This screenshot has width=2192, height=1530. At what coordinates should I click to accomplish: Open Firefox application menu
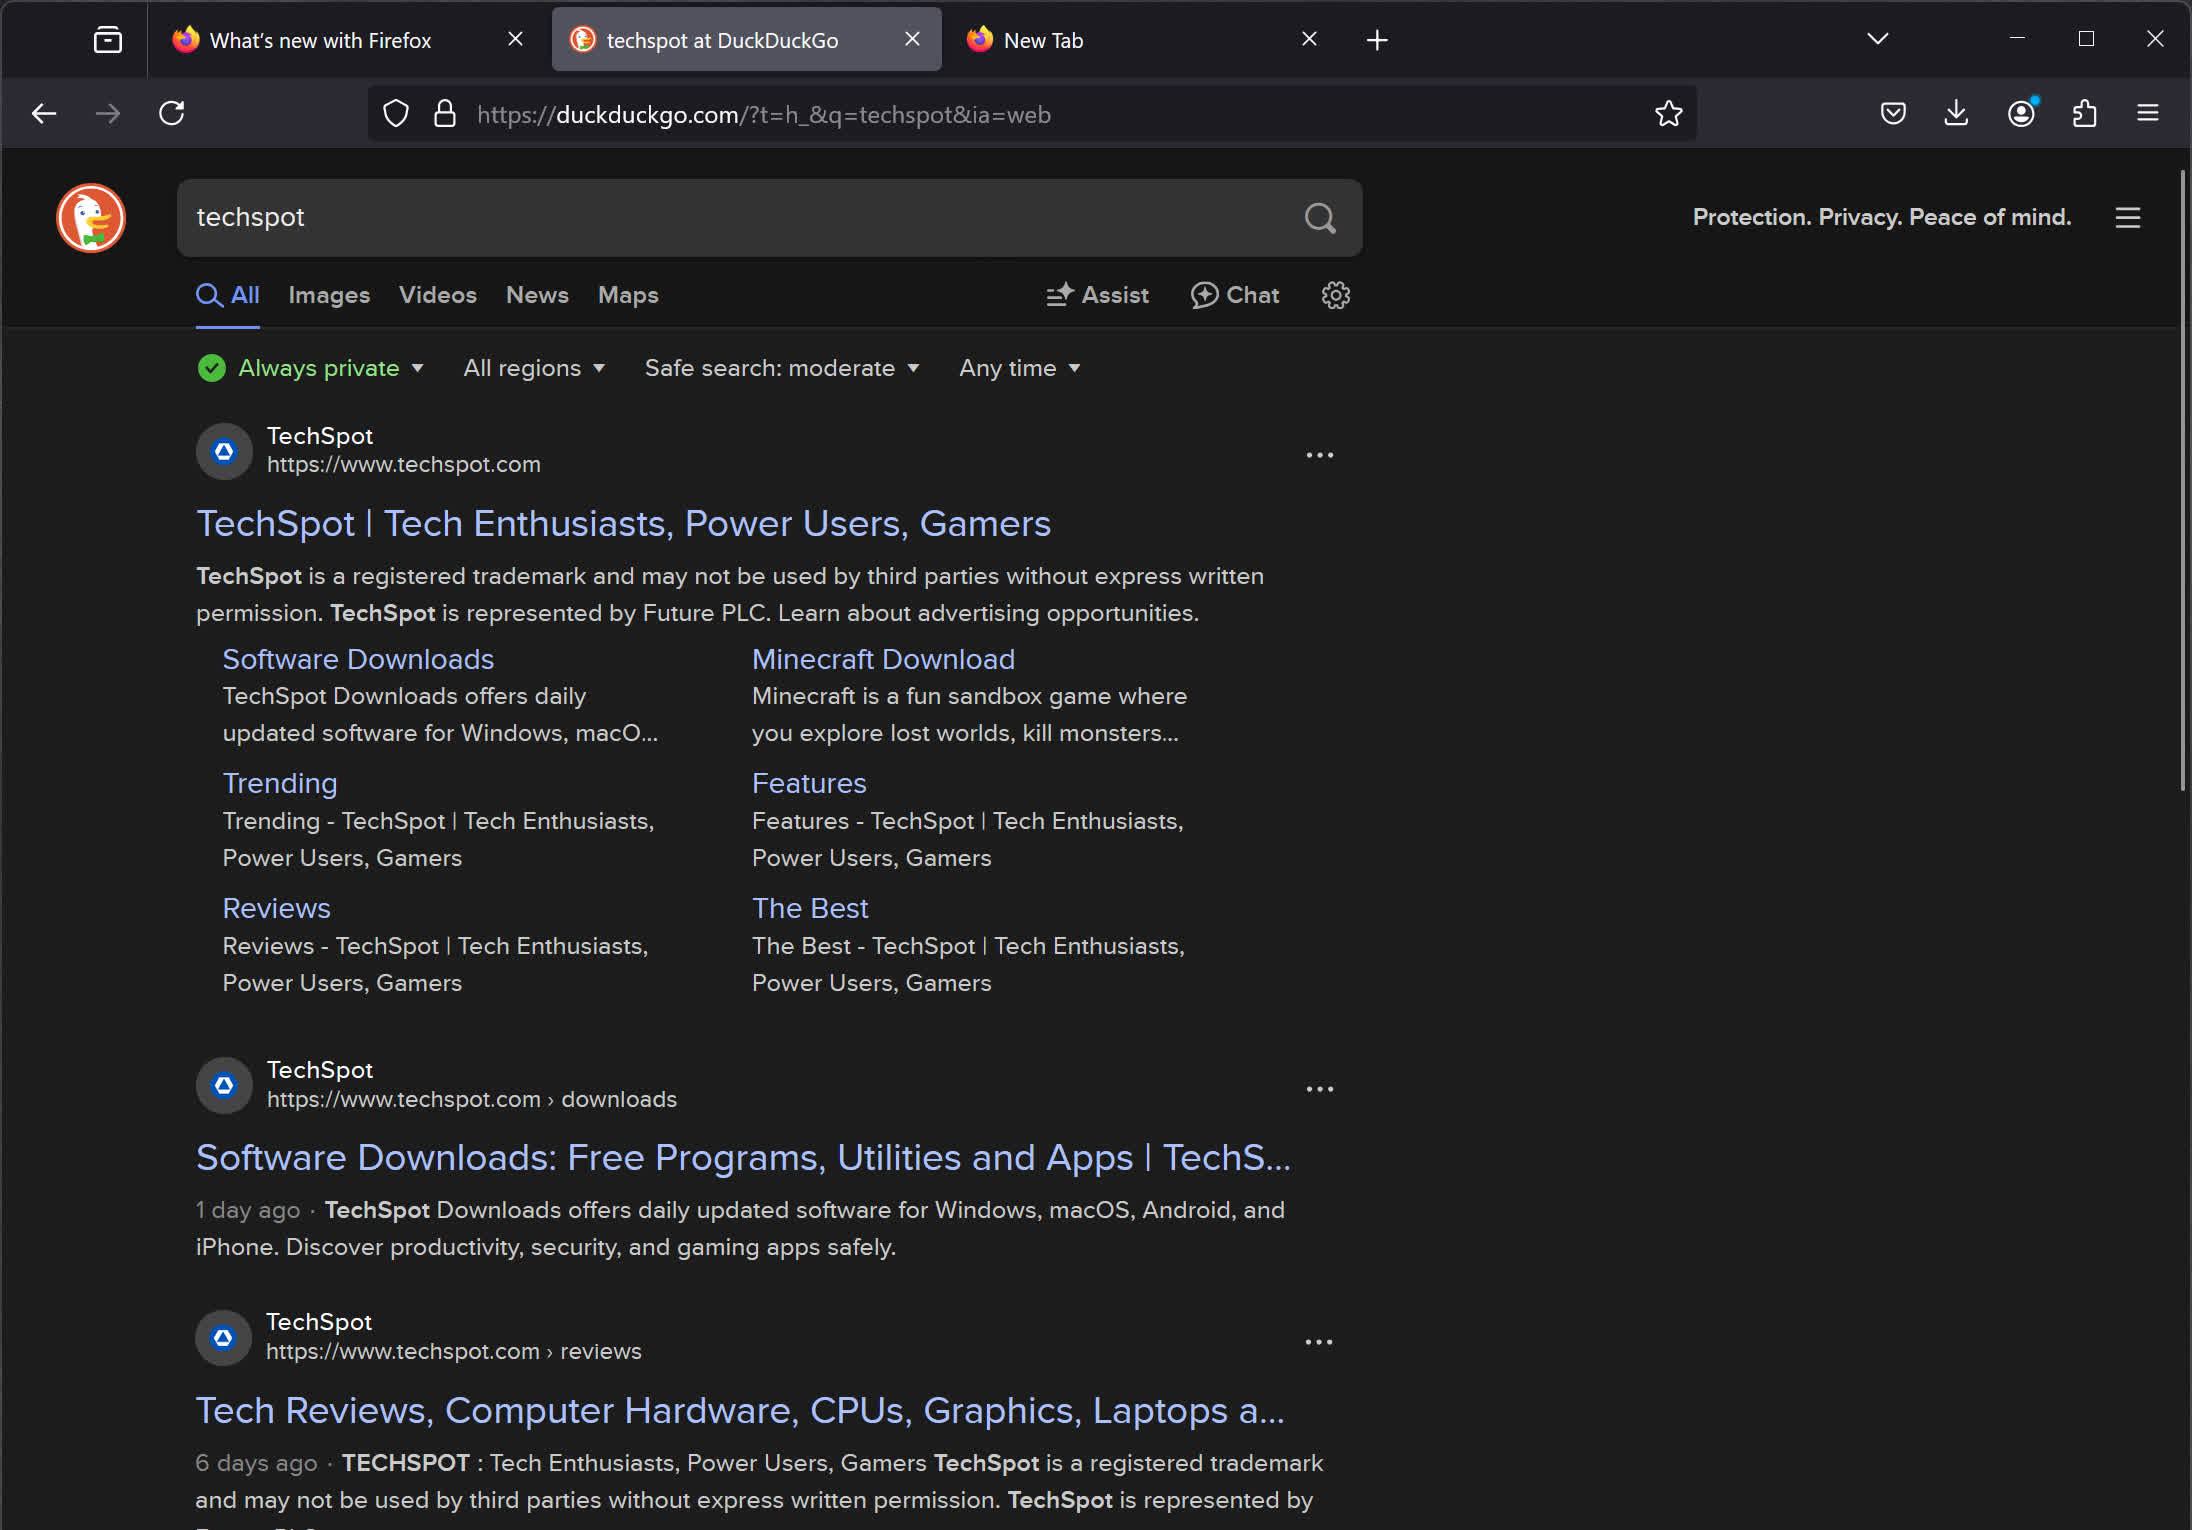[2148, 114]
